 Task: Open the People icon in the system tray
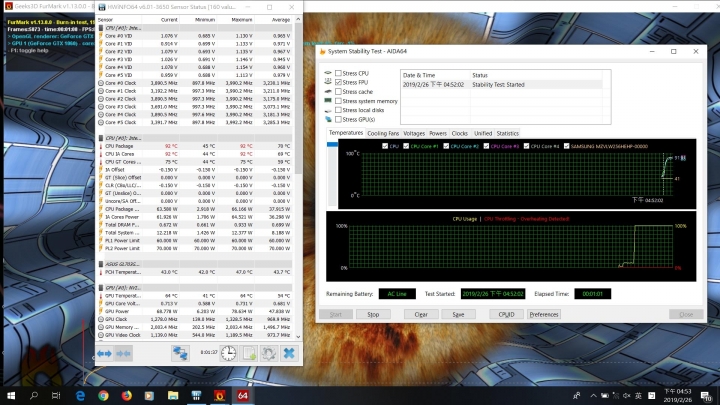[577, 395]
